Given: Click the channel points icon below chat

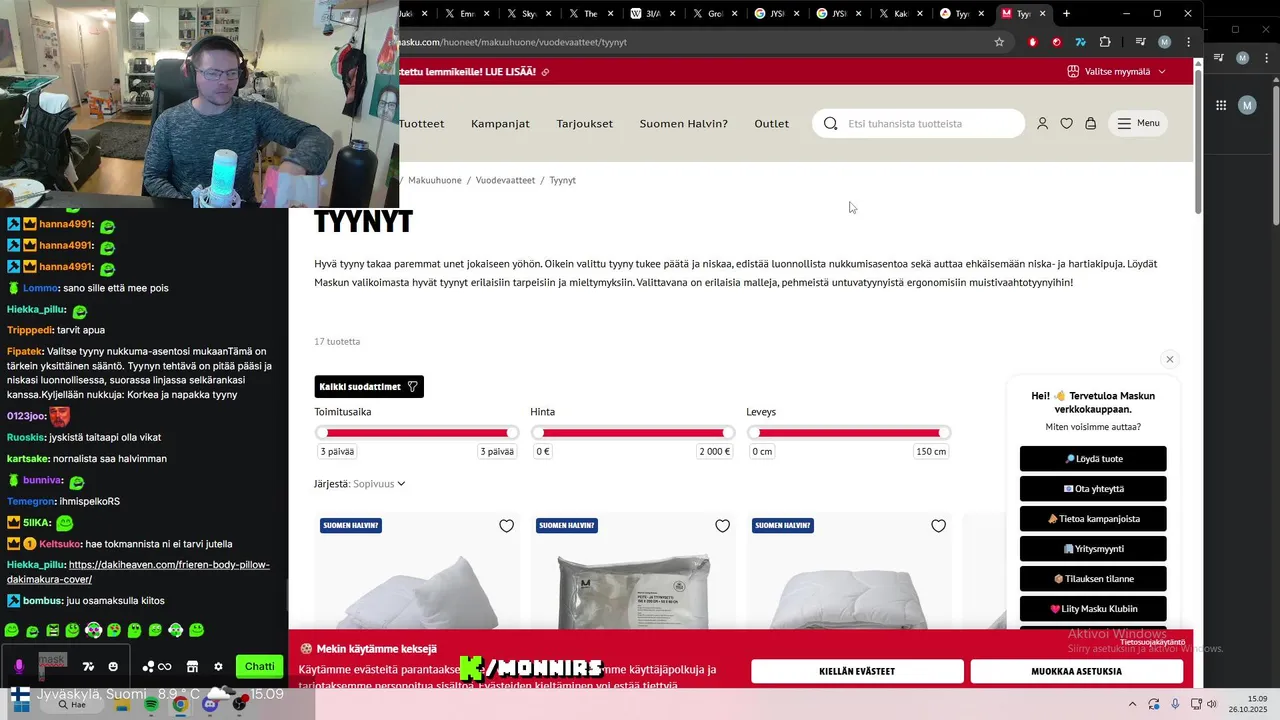Looking at the screenshot, I should (157, 666).
